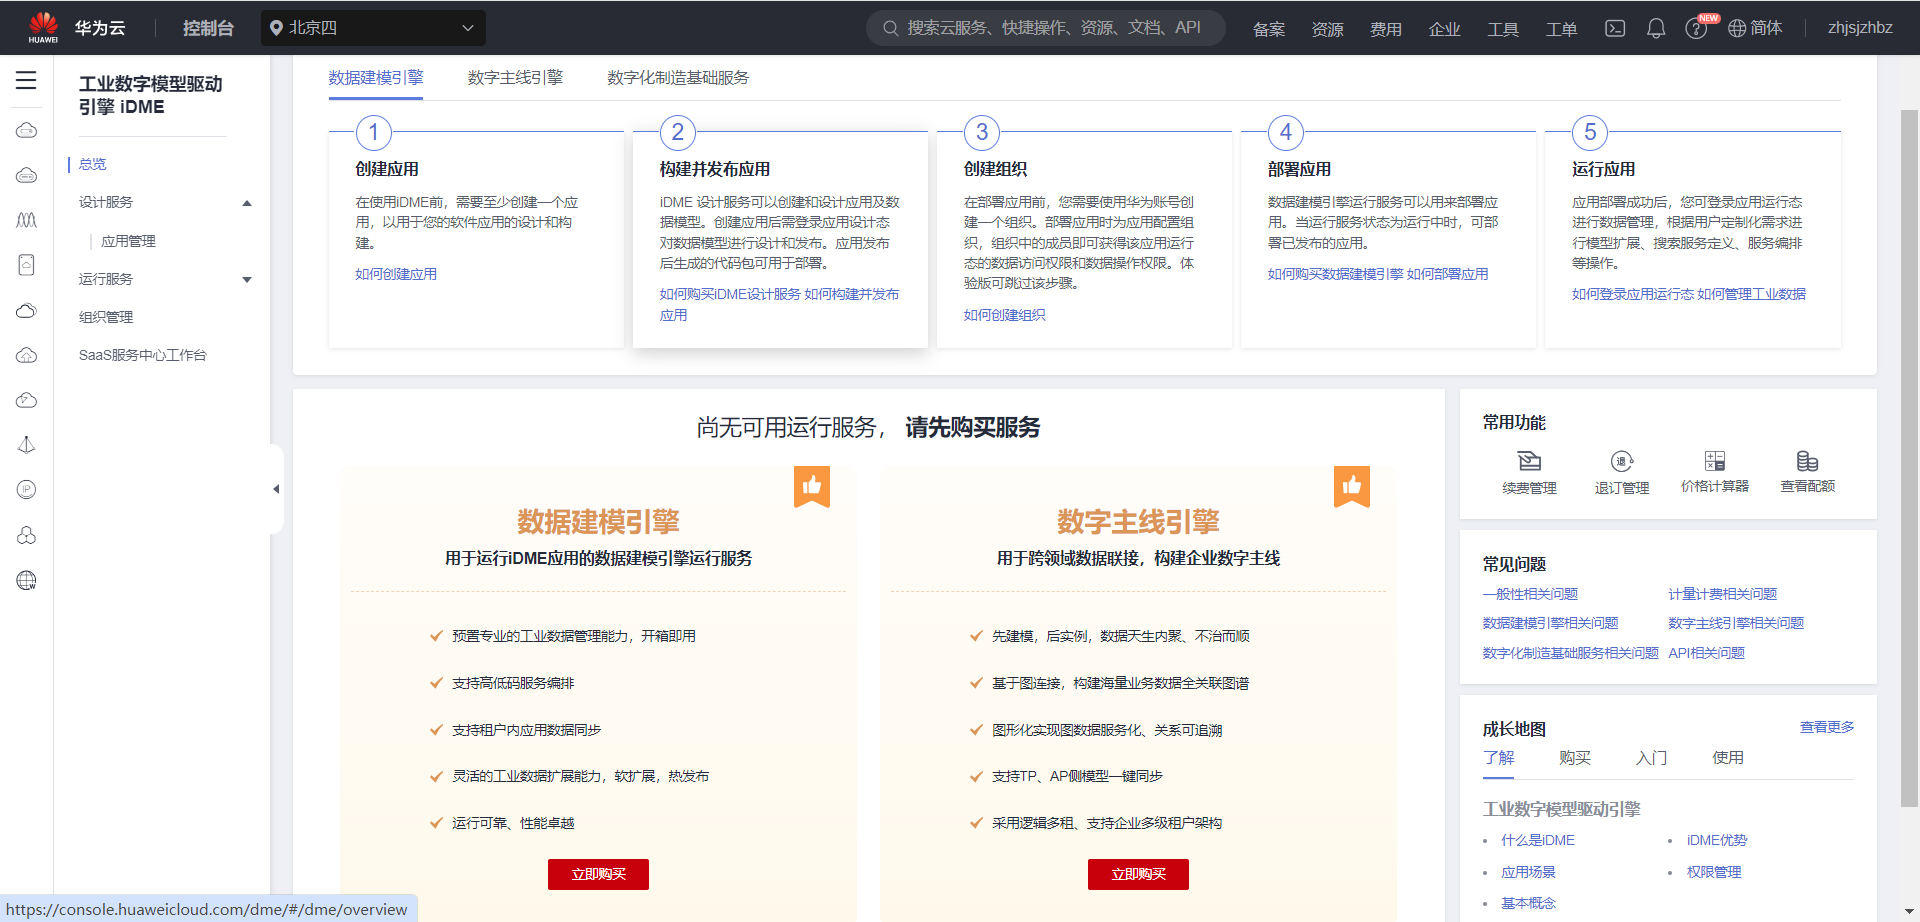Open the 什么是iDME link
Viewport: 1920px width, 922px height.
pos(1538,840)
